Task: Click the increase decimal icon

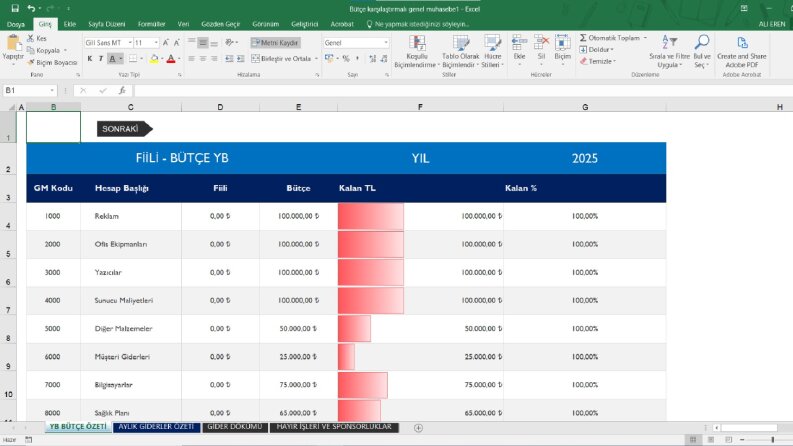Action: coord(372,59)
